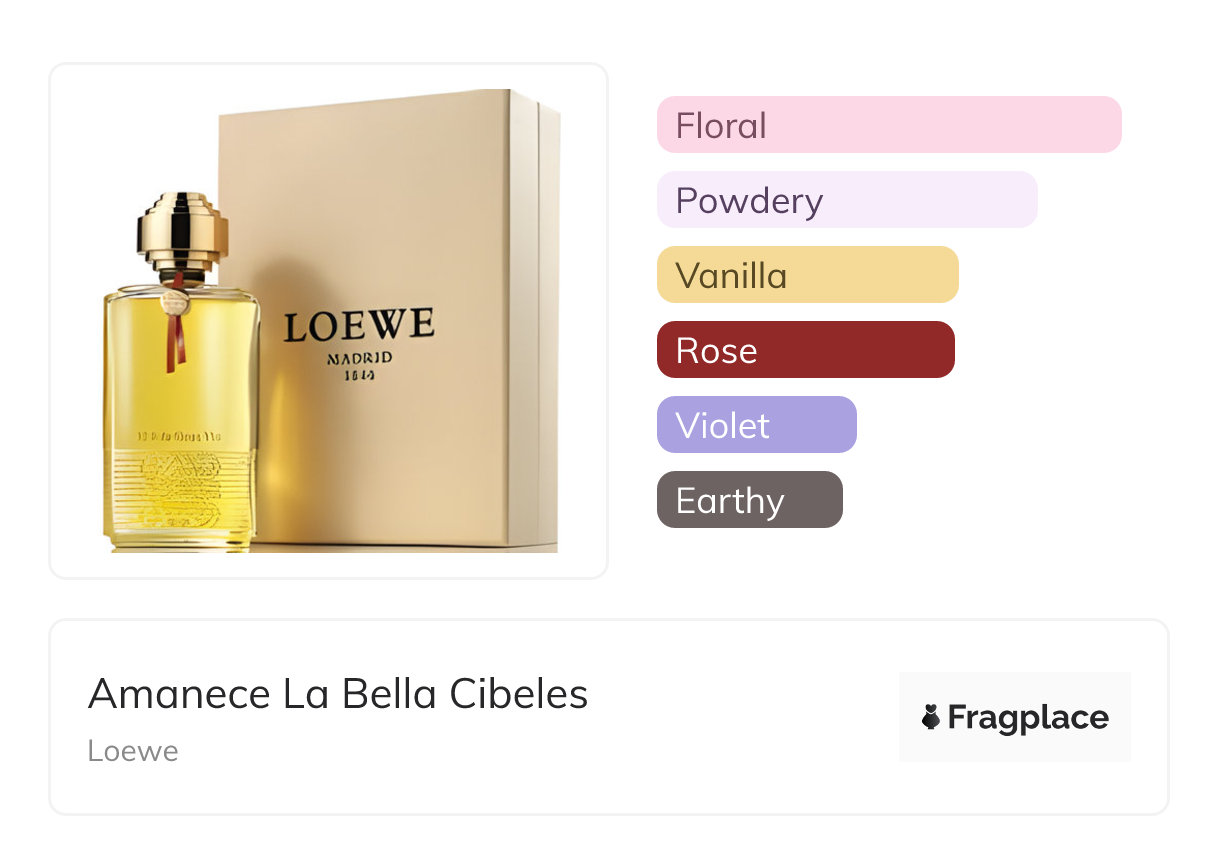The height and width of the screenshot is (864, 1218).
Task: Select the Floral accord bar
Action: [888, 125]
